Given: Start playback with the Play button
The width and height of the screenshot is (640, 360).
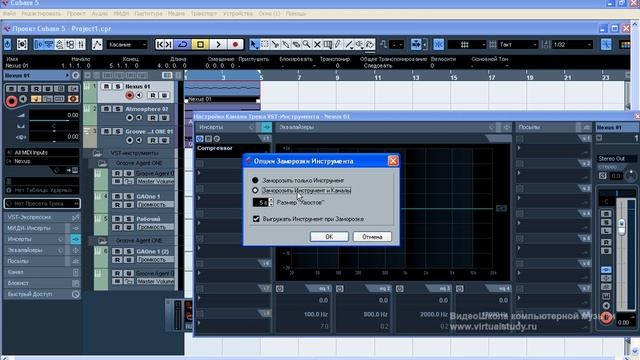Looking at the screenshot, I should [x=218, y=44].
